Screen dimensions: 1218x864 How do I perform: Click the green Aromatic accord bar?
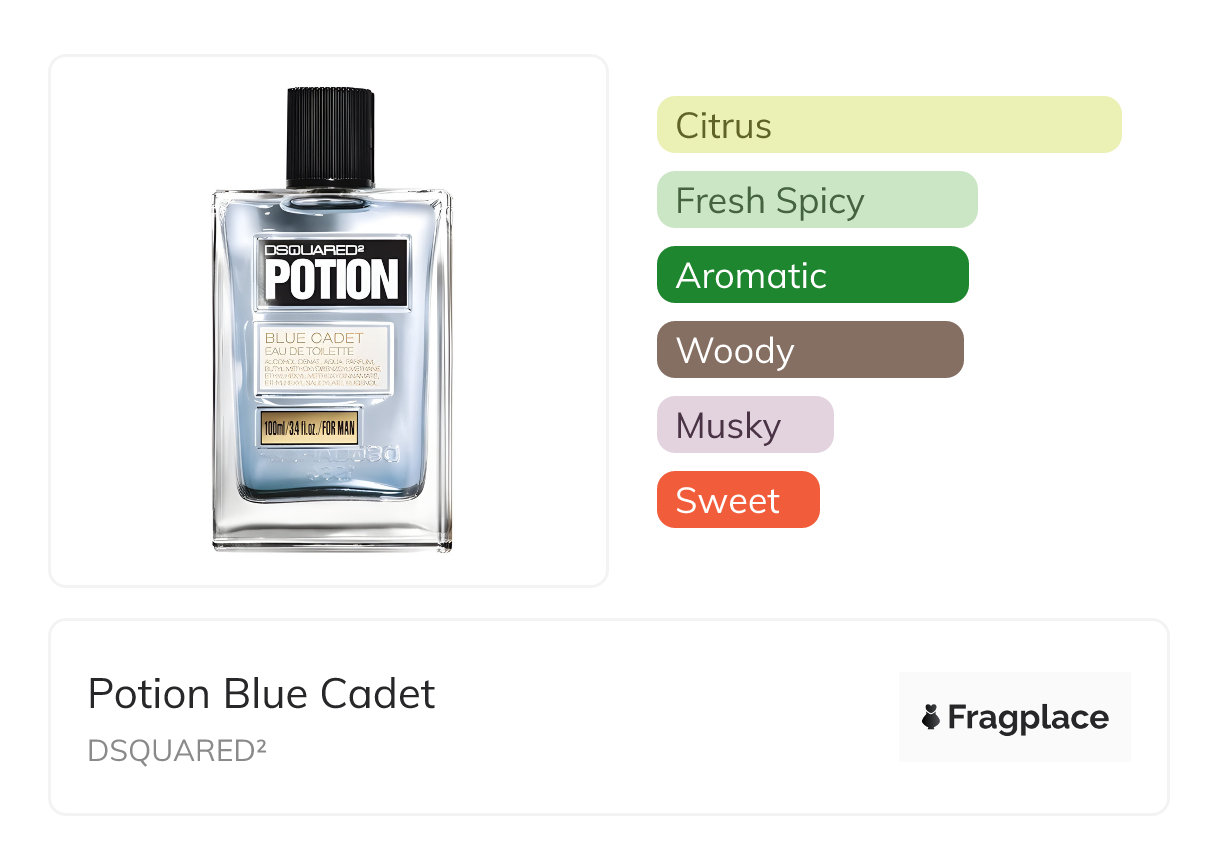pos(812,275)
